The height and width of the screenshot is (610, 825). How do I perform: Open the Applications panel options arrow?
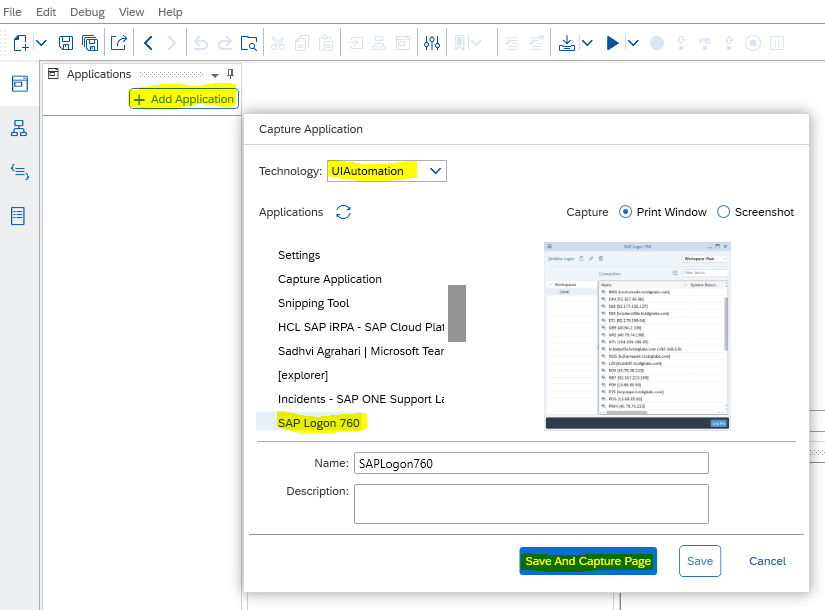pos(215,75)
